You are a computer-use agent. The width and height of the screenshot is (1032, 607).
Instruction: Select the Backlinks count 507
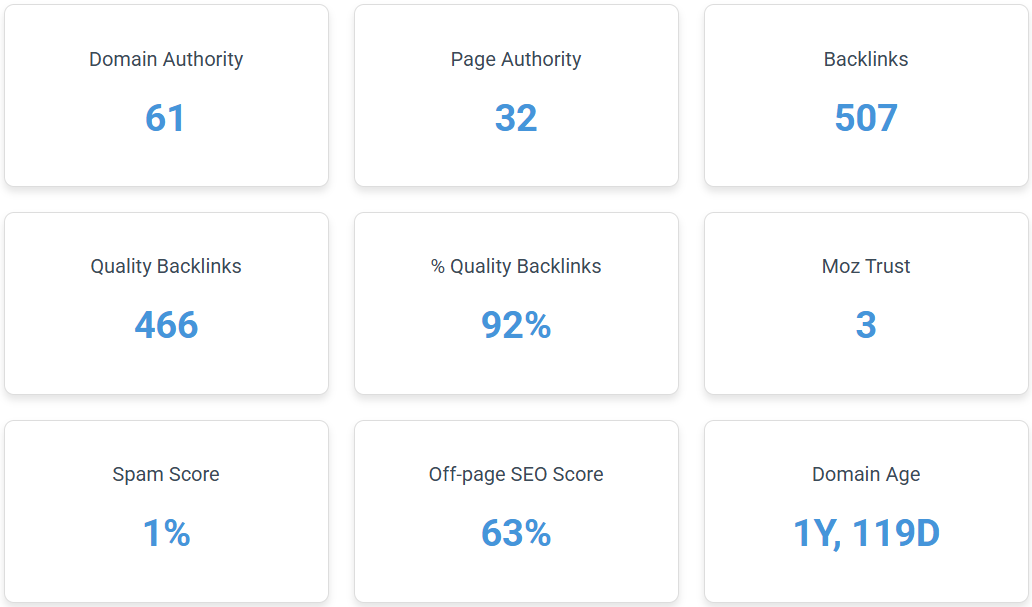pos(866,118)
